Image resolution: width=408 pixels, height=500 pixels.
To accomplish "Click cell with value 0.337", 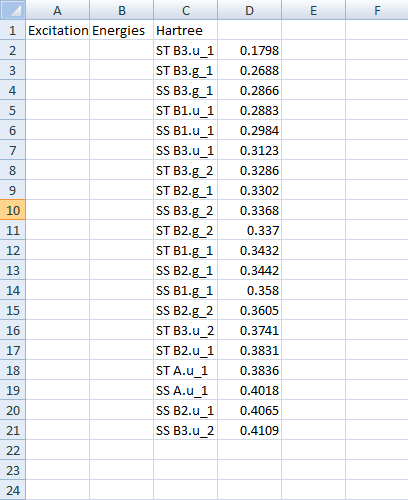I will [249, 230].
